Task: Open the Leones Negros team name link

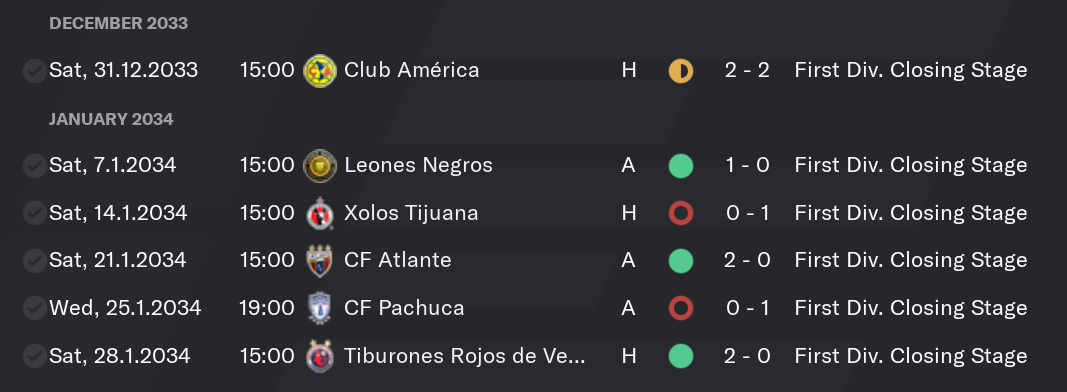Action: click(x=418, y=165)
